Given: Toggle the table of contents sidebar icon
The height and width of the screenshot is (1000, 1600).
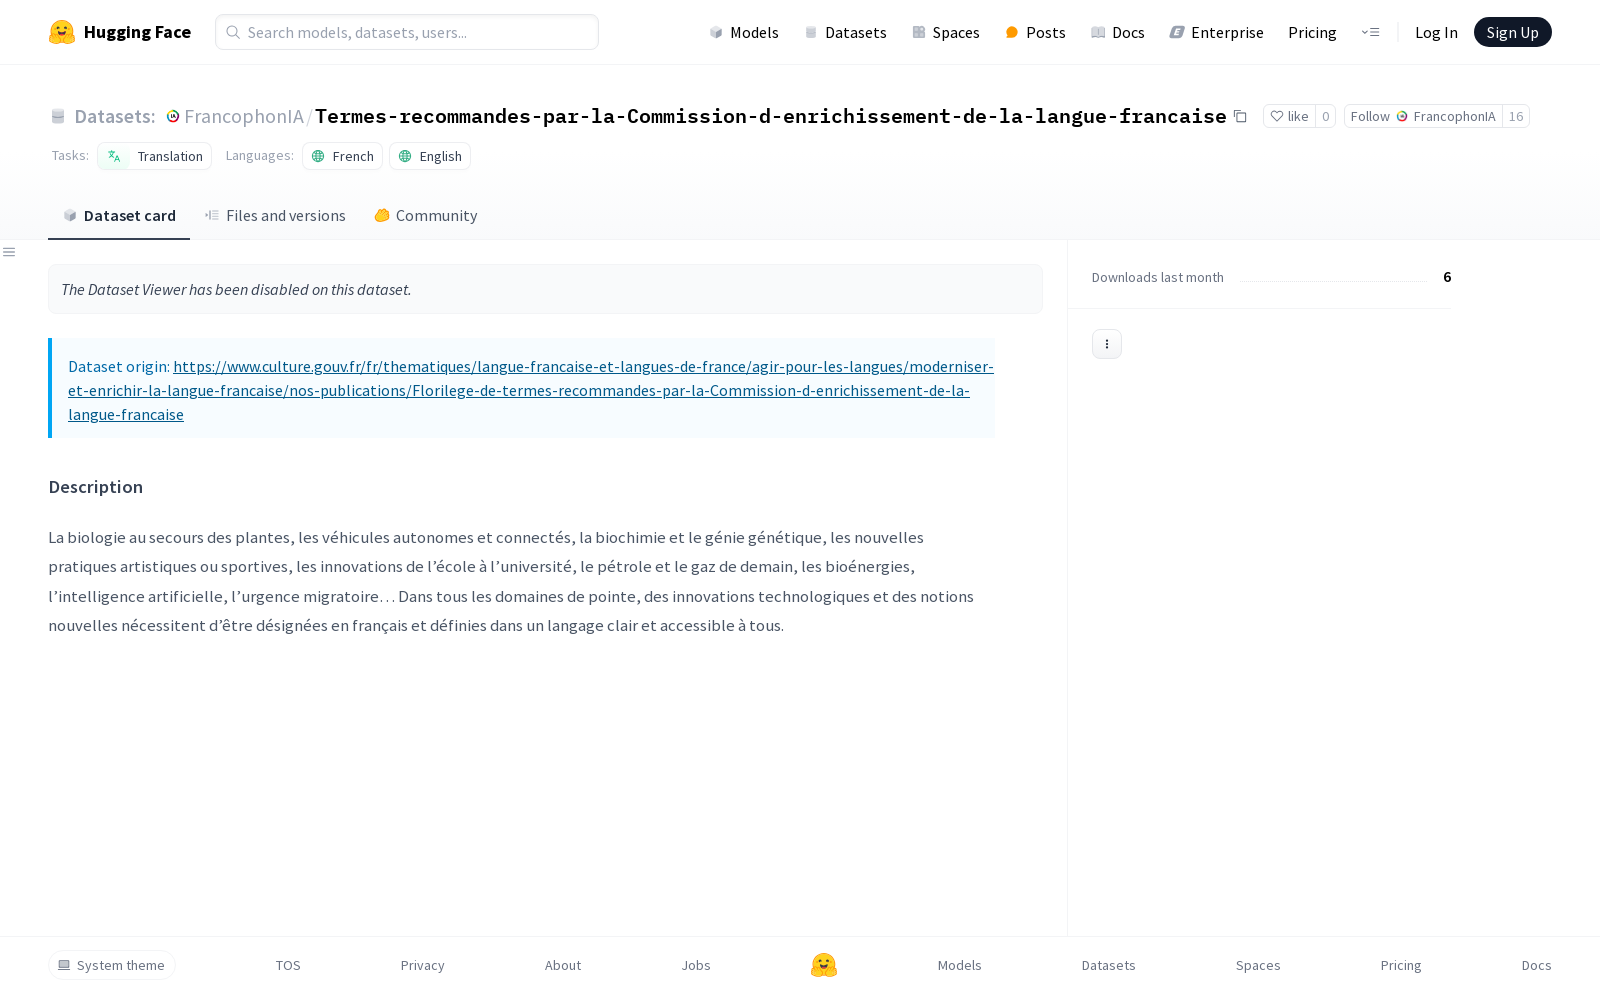Looking at the screenshot, I should [x=9, y=252].
